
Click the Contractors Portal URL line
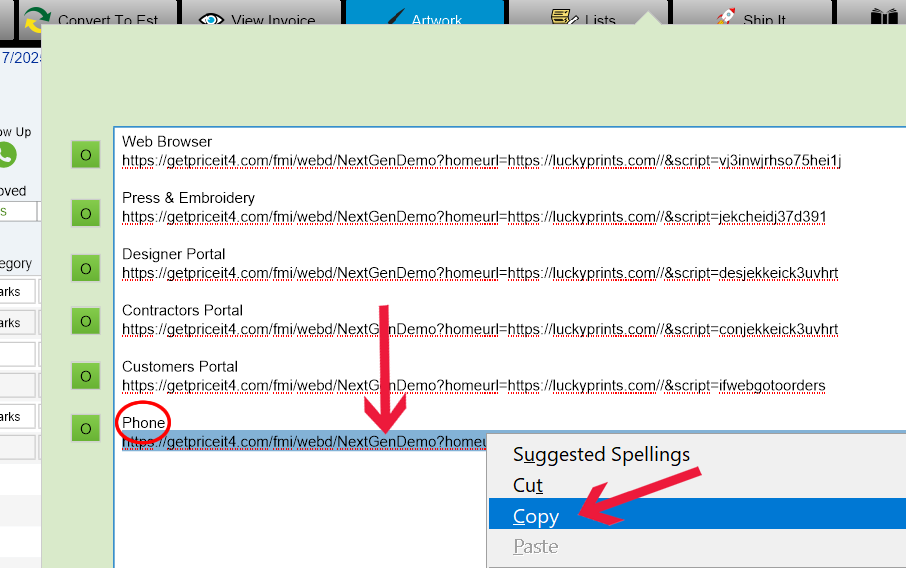pos(480,329)
